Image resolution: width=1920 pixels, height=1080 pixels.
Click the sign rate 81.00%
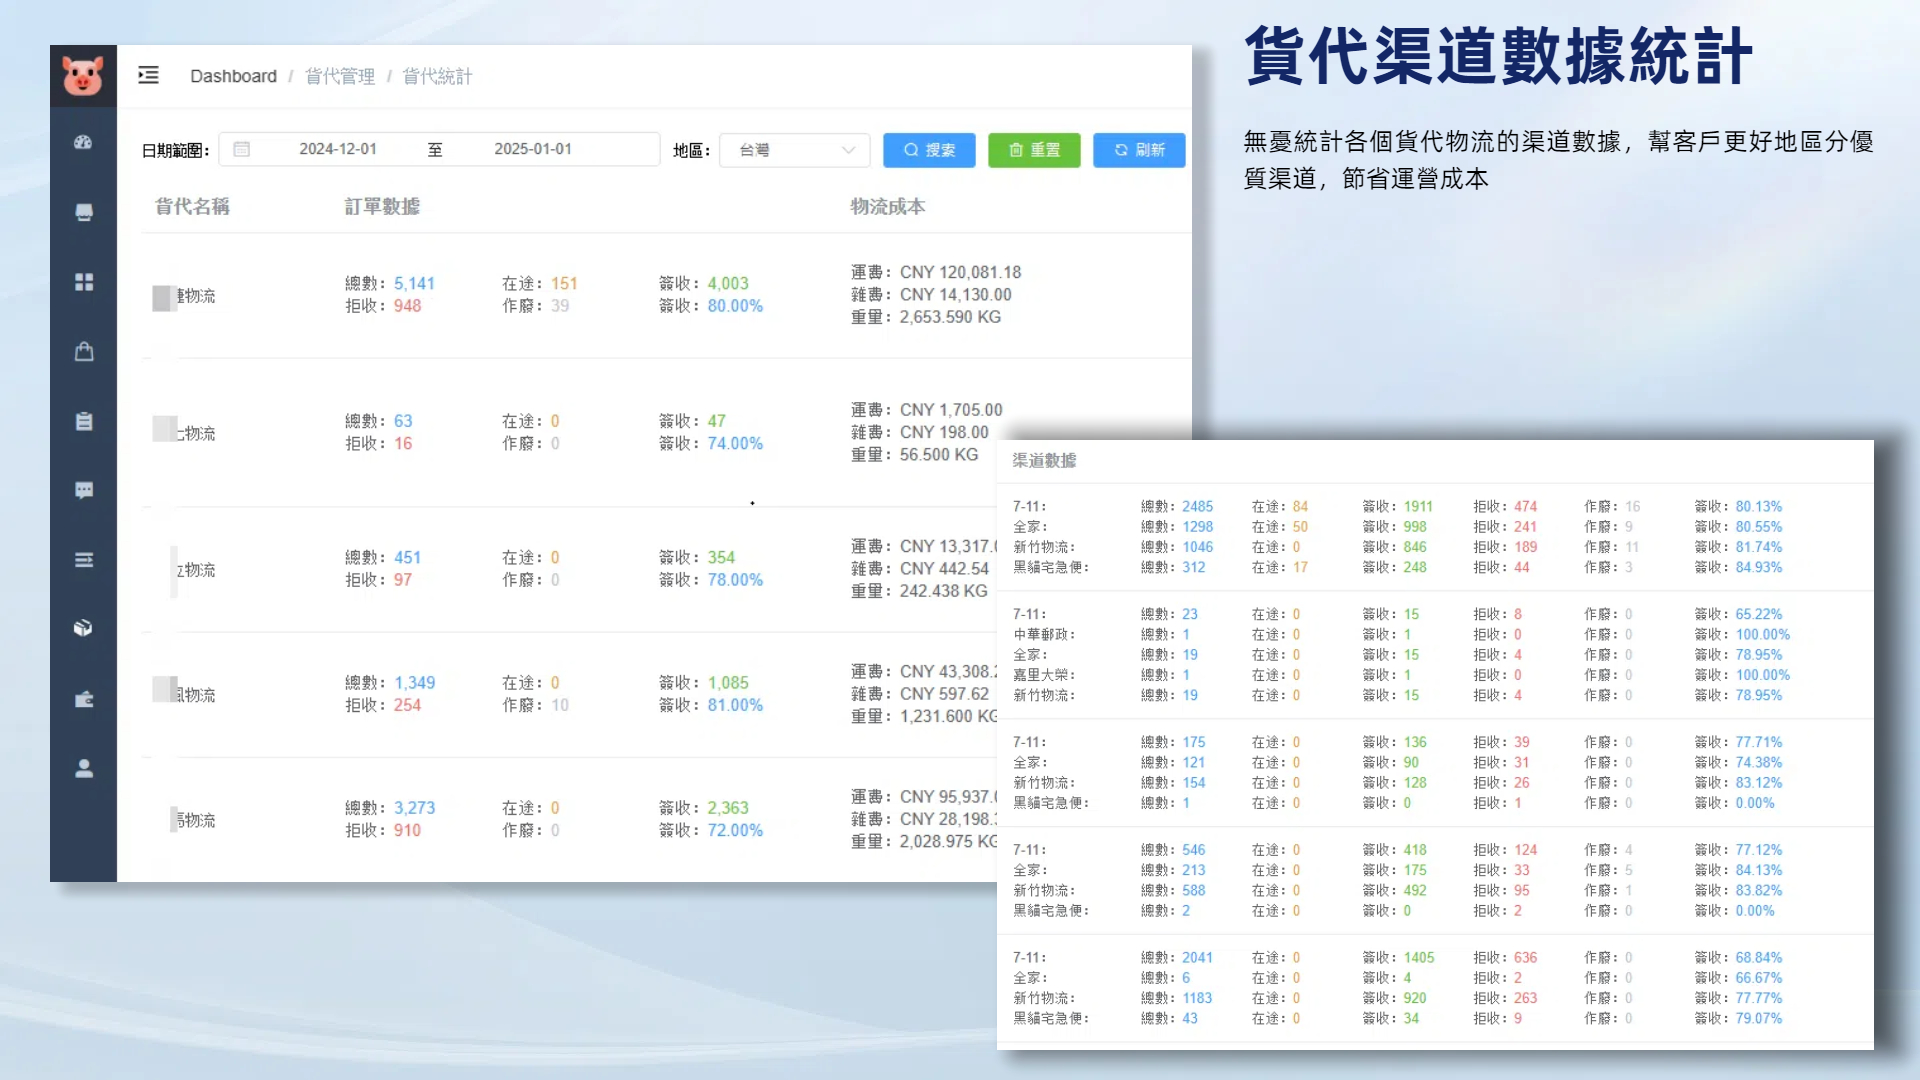pos(735,705)
